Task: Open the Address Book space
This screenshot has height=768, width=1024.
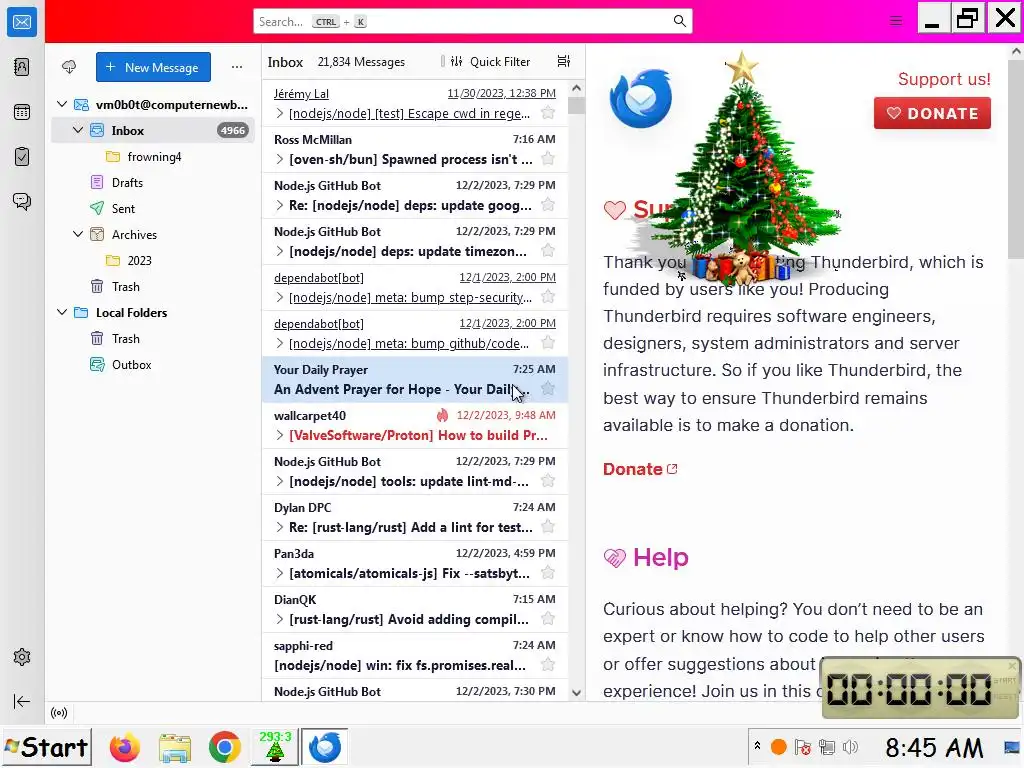Action: coord(22,67)
